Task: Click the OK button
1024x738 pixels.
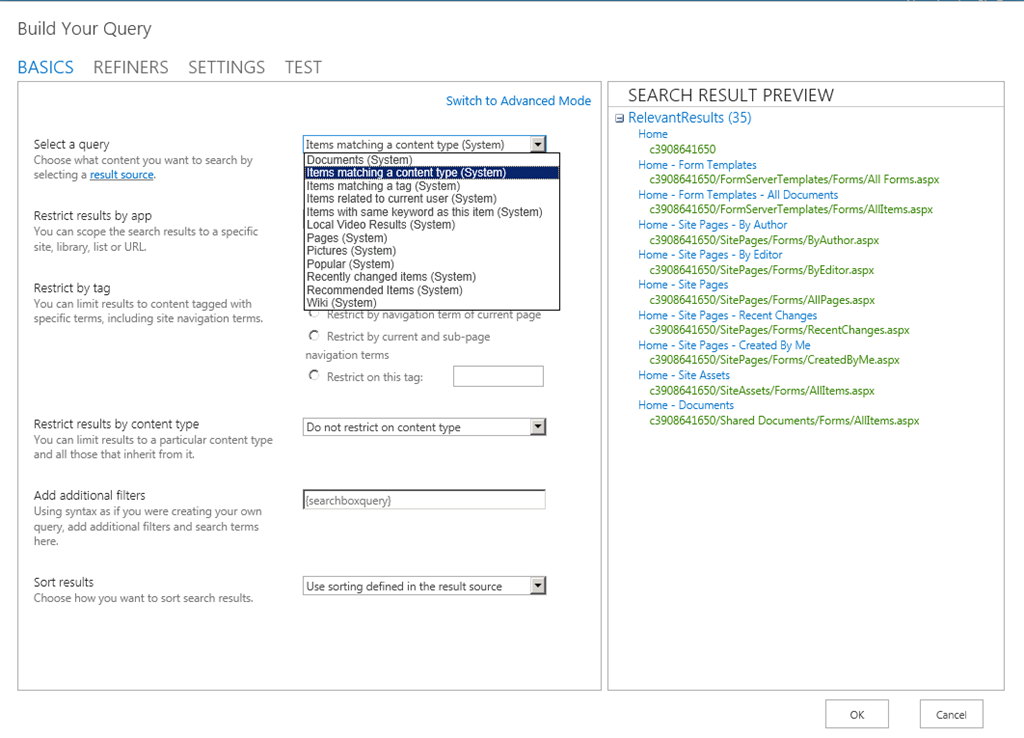Action: tap(857, 714)
